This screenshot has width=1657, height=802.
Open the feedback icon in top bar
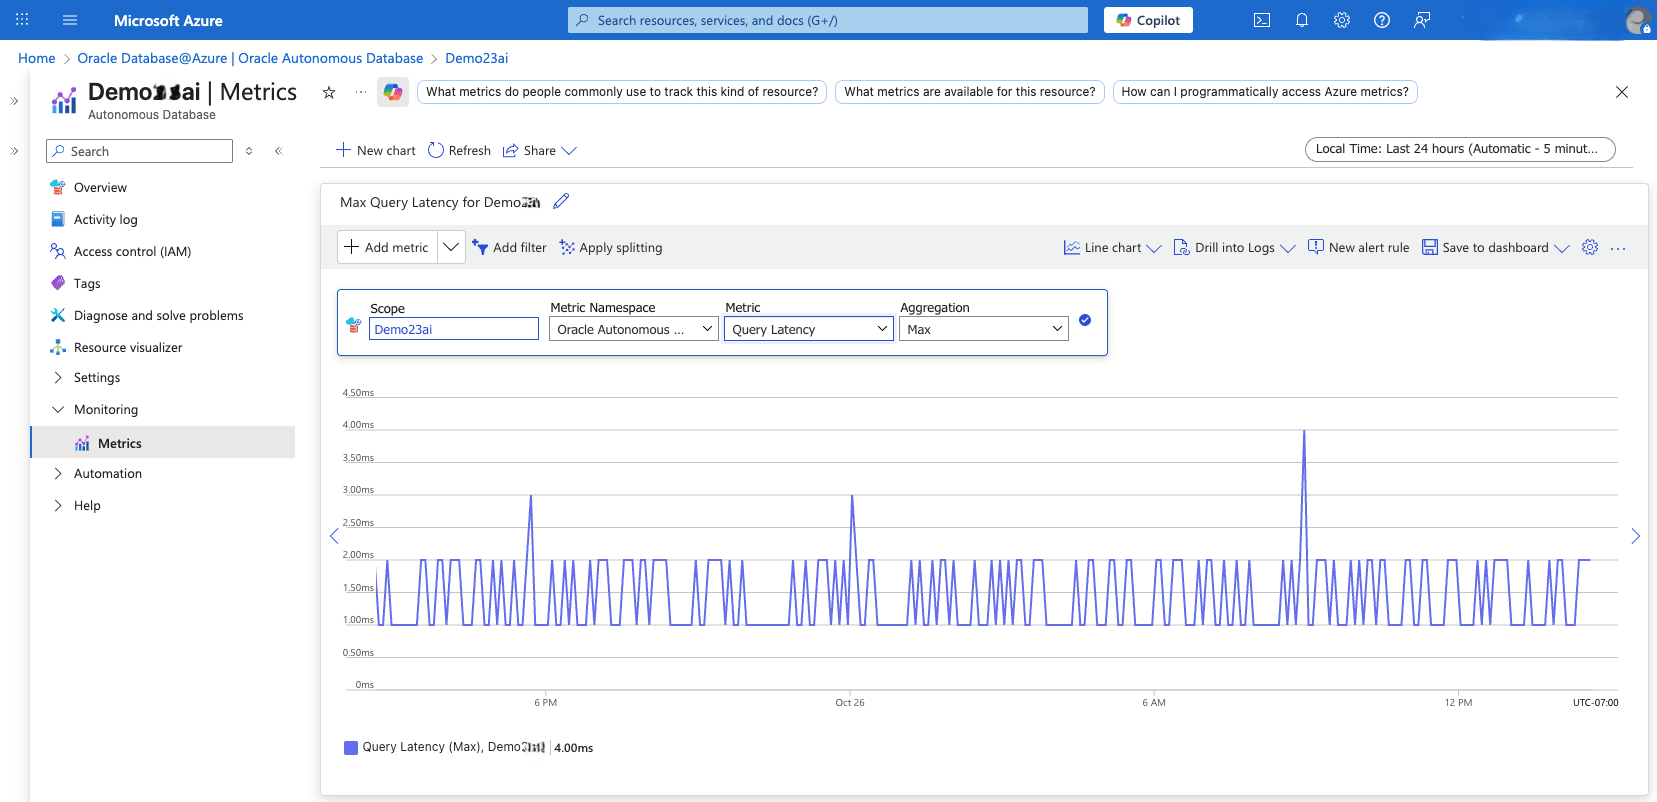click(x=1422, y=20)
